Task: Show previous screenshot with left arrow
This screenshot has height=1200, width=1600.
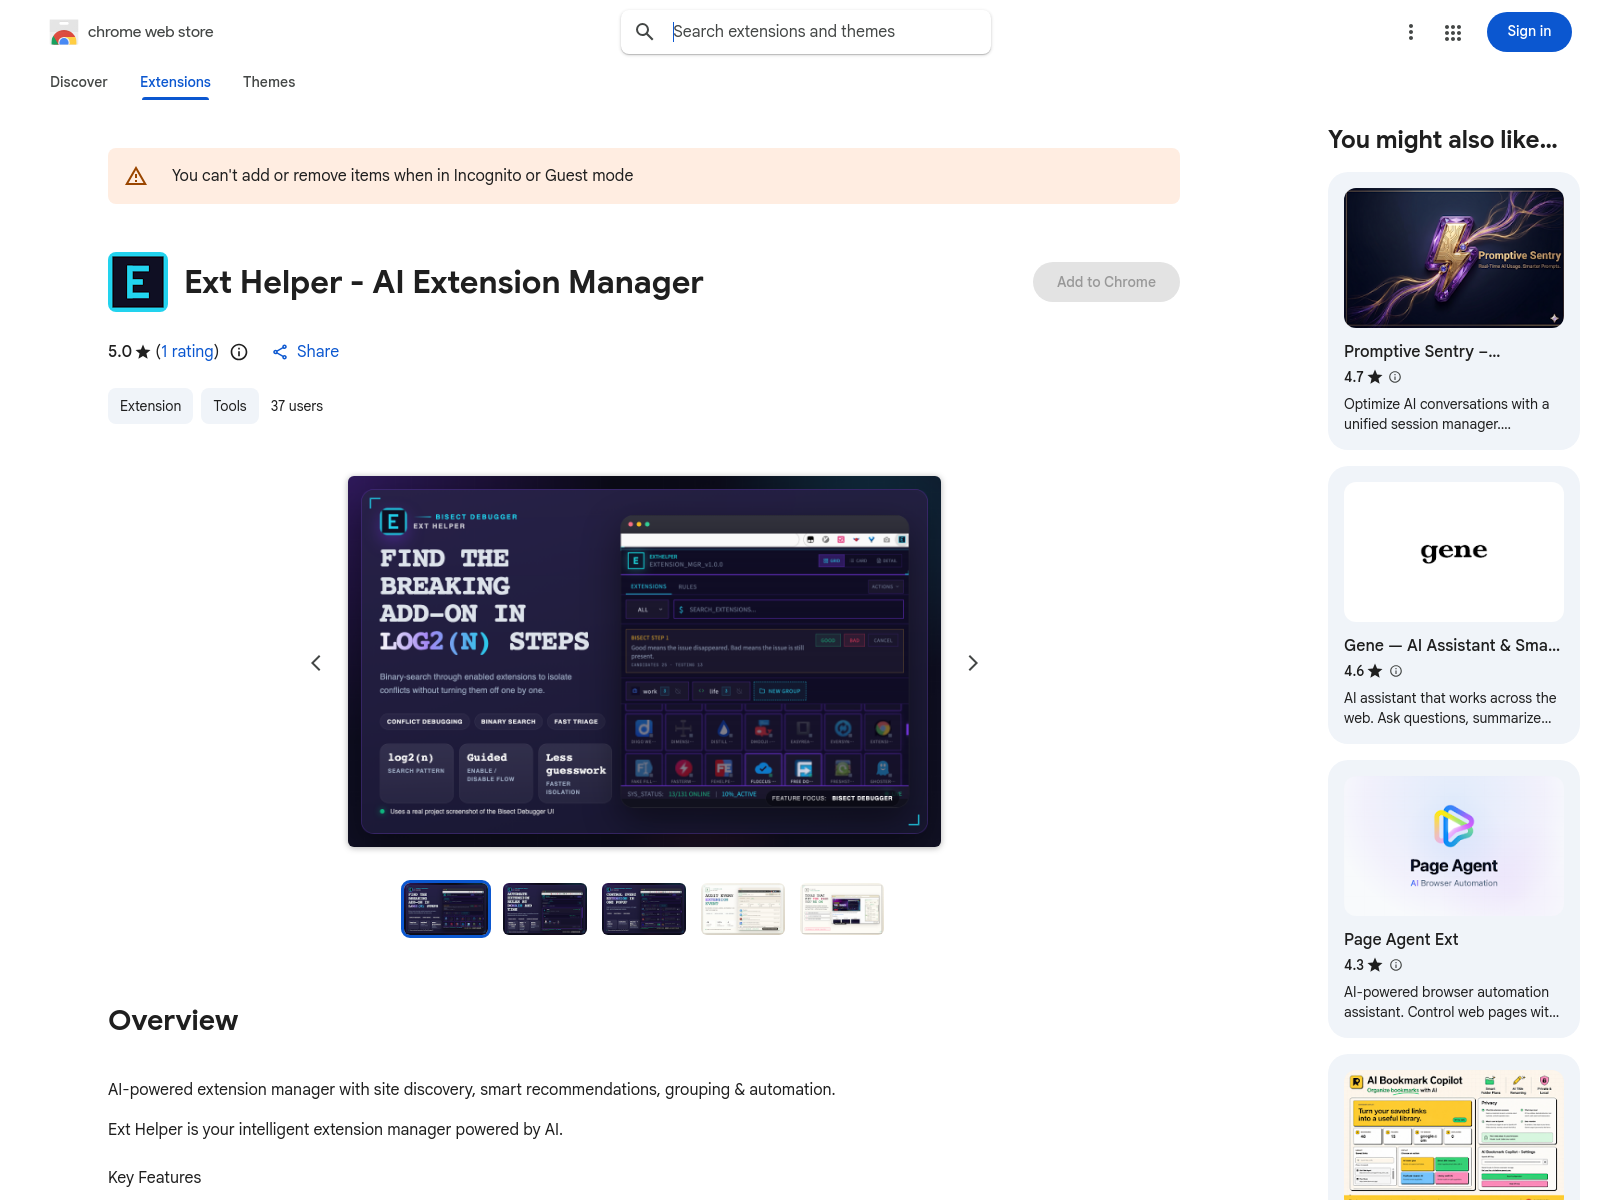Action: [316, 663]
